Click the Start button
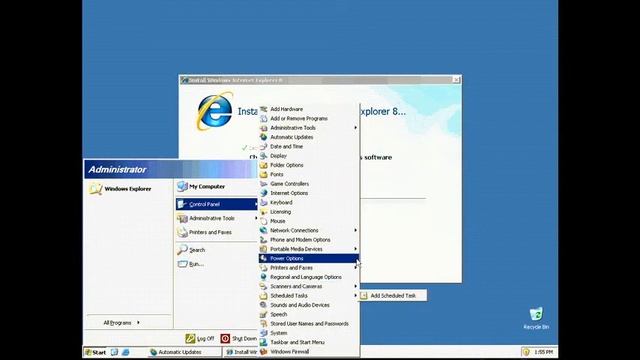 [x=95, y=352]
